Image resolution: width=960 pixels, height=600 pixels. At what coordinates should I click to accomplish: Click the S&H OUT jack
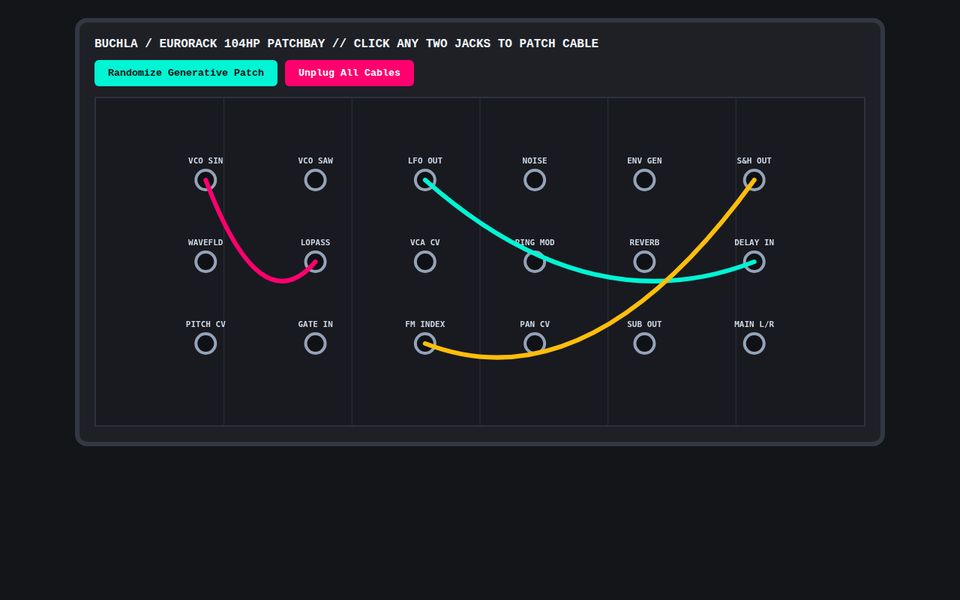point(754,180)
